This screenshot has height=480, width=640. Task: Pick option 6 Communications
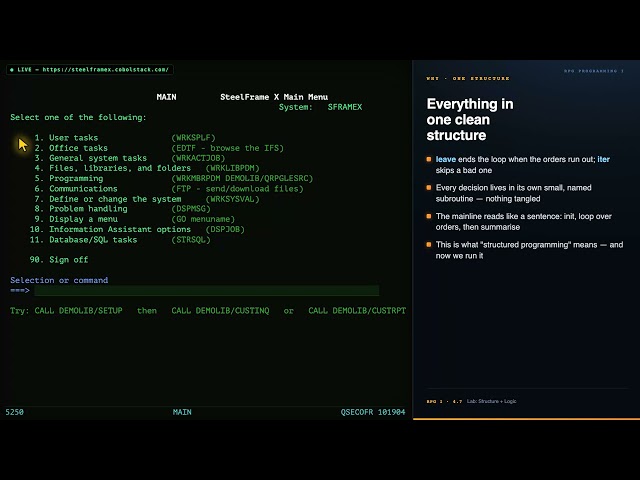point(76,189)
